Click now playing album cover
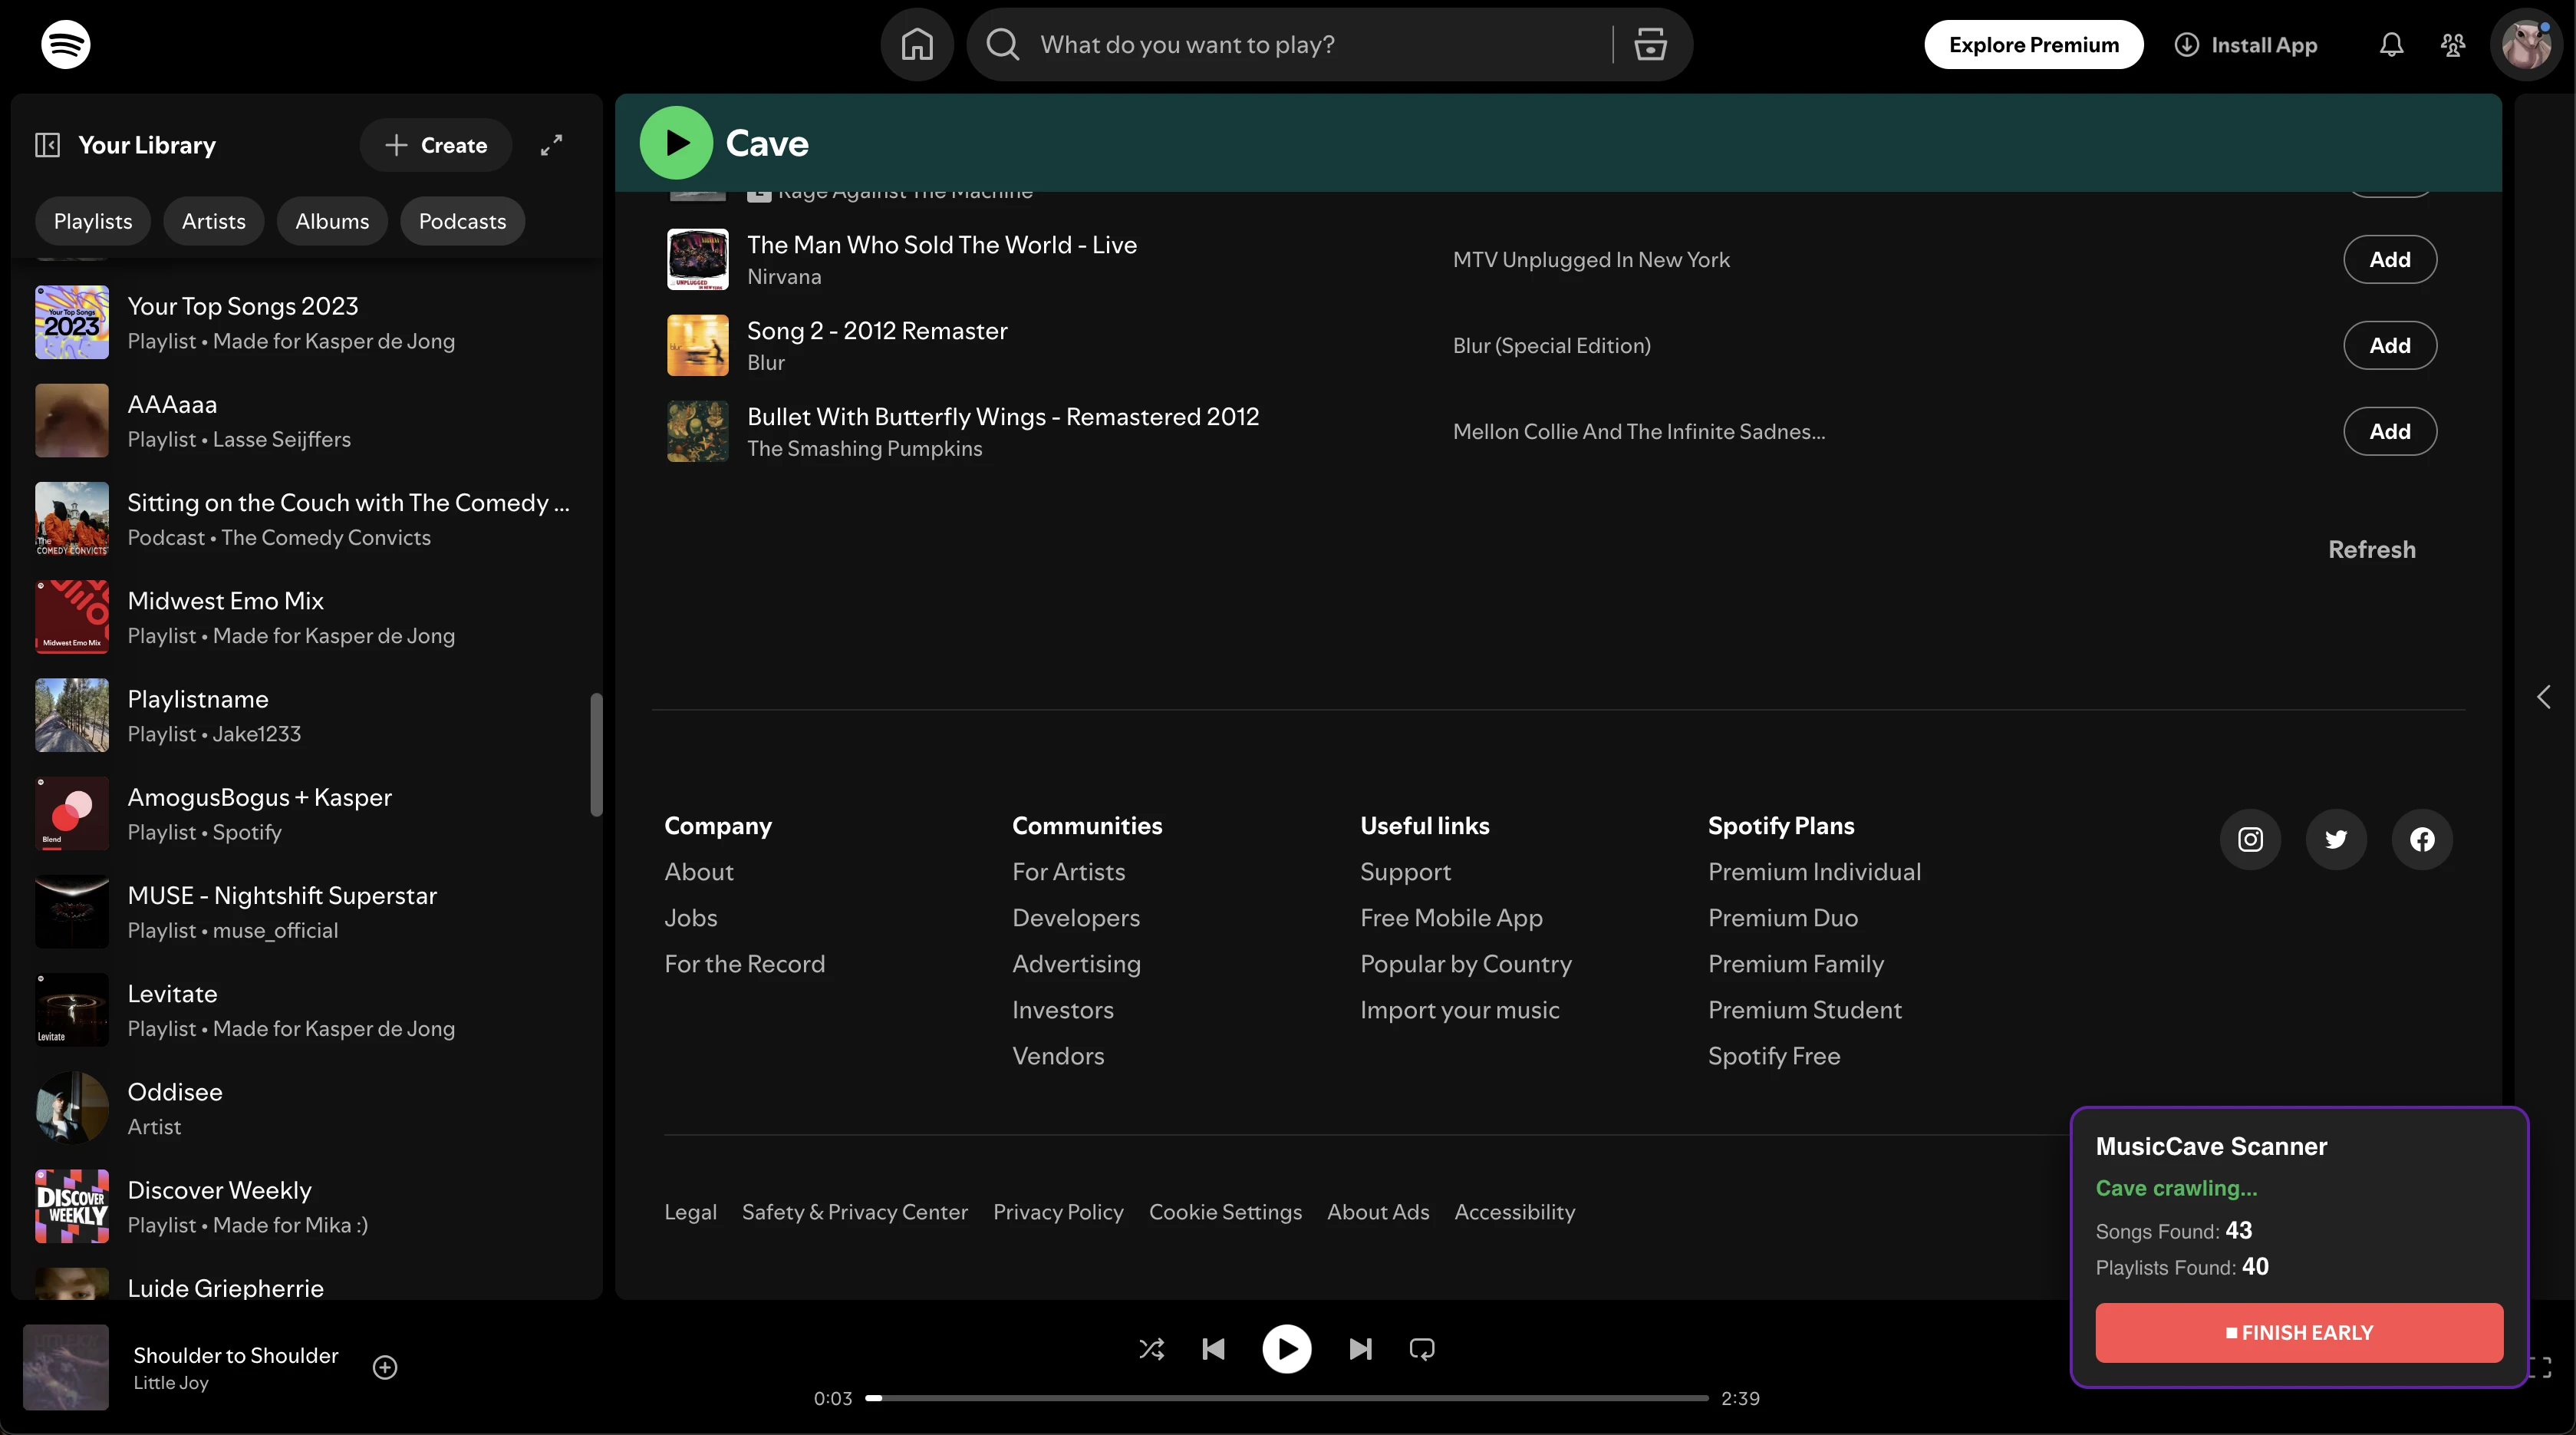Viewport: 2576px width, 1435px height. coord(66,1367)
